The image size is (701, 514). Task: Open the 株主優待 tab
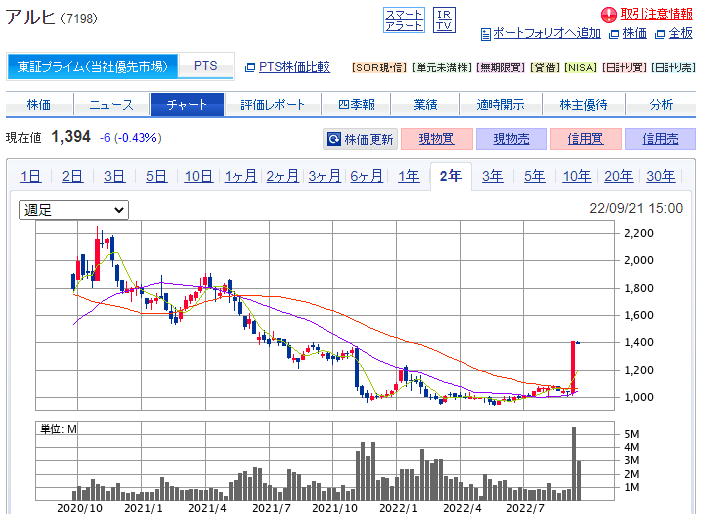[x=584, y=105]
